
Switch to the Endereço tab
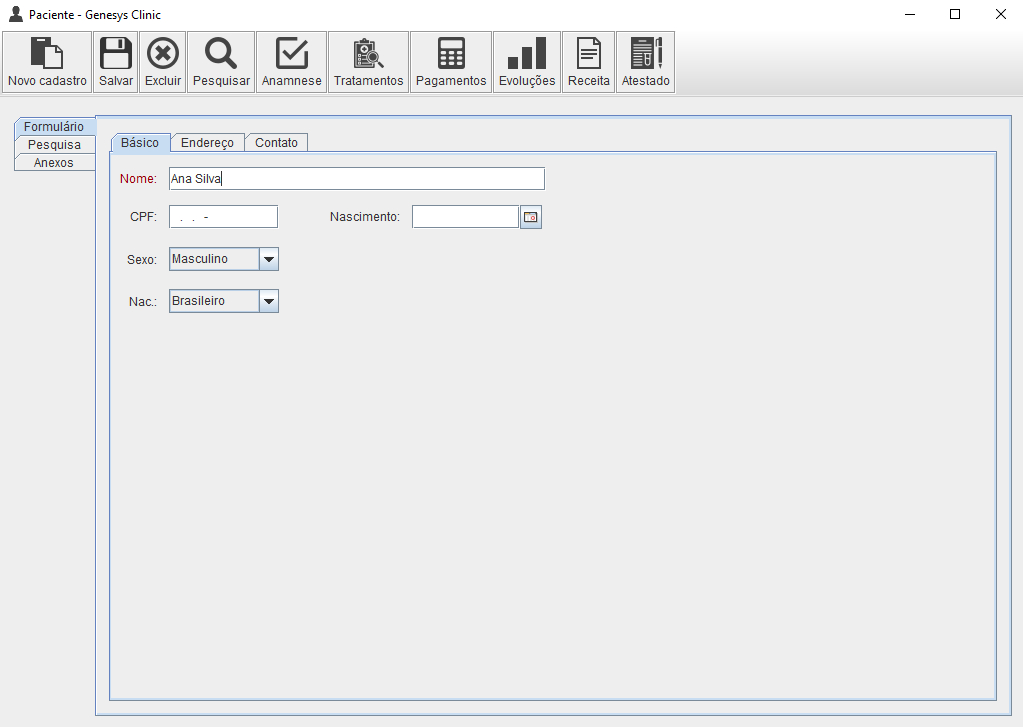[x=207, y=143]
